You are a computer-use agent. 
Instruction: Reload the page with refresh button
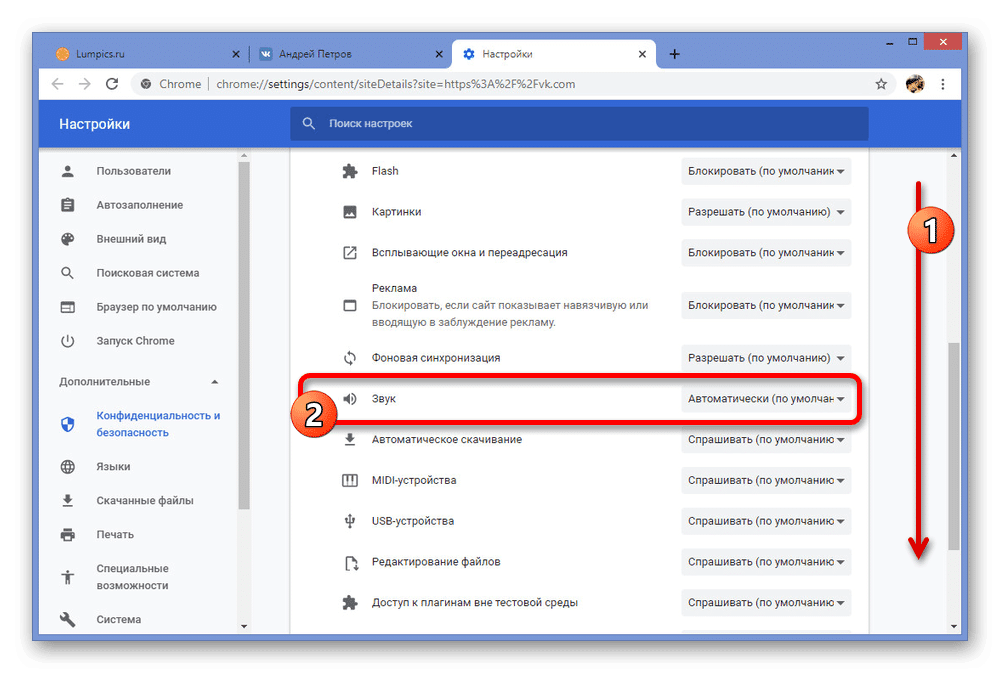pyautogui.click(x=112, y=84)
